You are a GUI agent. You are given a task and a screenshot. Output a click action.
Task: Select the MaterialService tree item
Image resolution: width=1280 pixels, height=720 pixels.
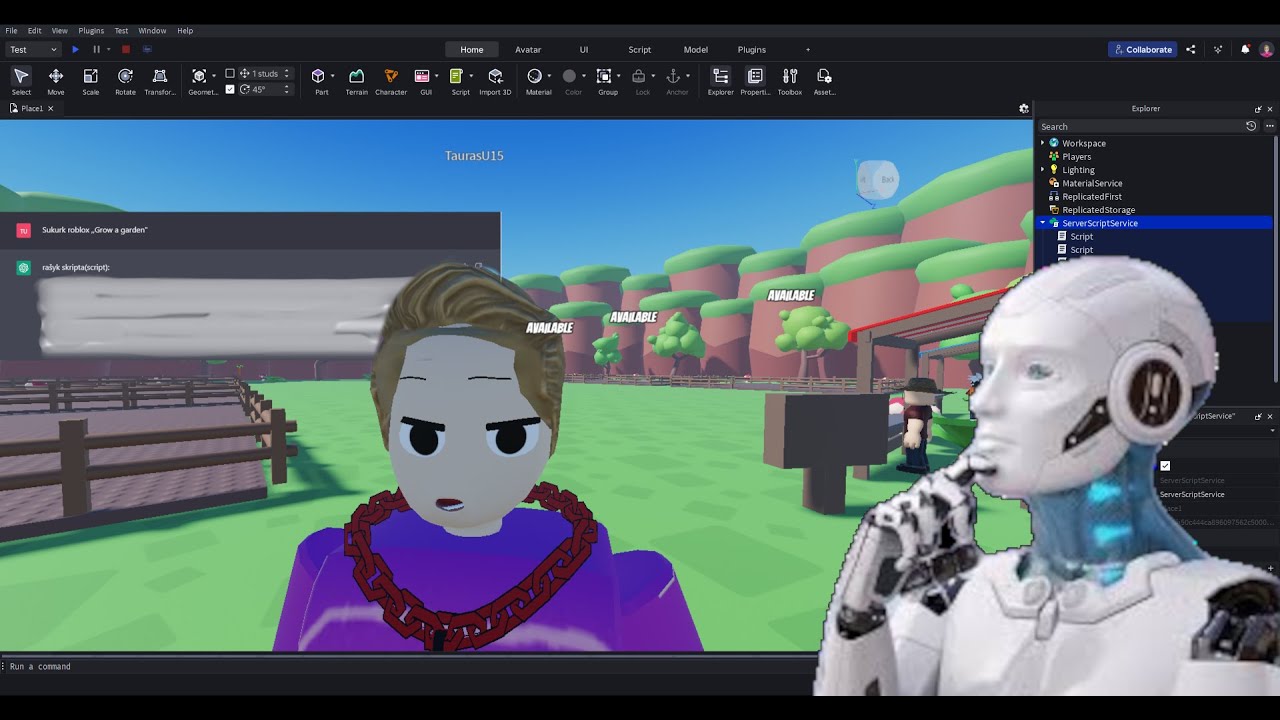pos(1092,183)
